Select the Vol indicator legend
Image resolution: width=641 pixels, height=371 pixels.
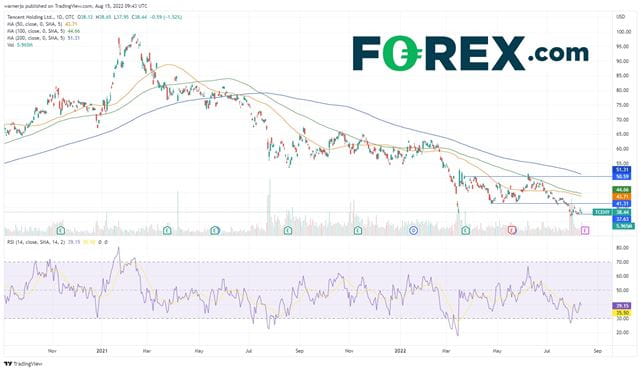pos(20,45)
